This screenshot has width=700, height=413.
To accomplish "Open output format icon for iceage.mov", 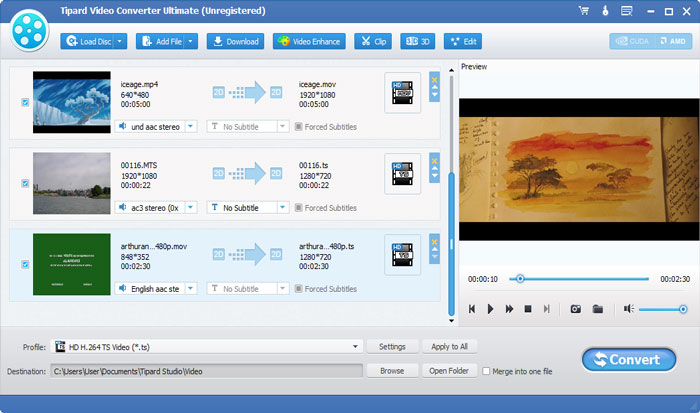I will coord(402,93).
